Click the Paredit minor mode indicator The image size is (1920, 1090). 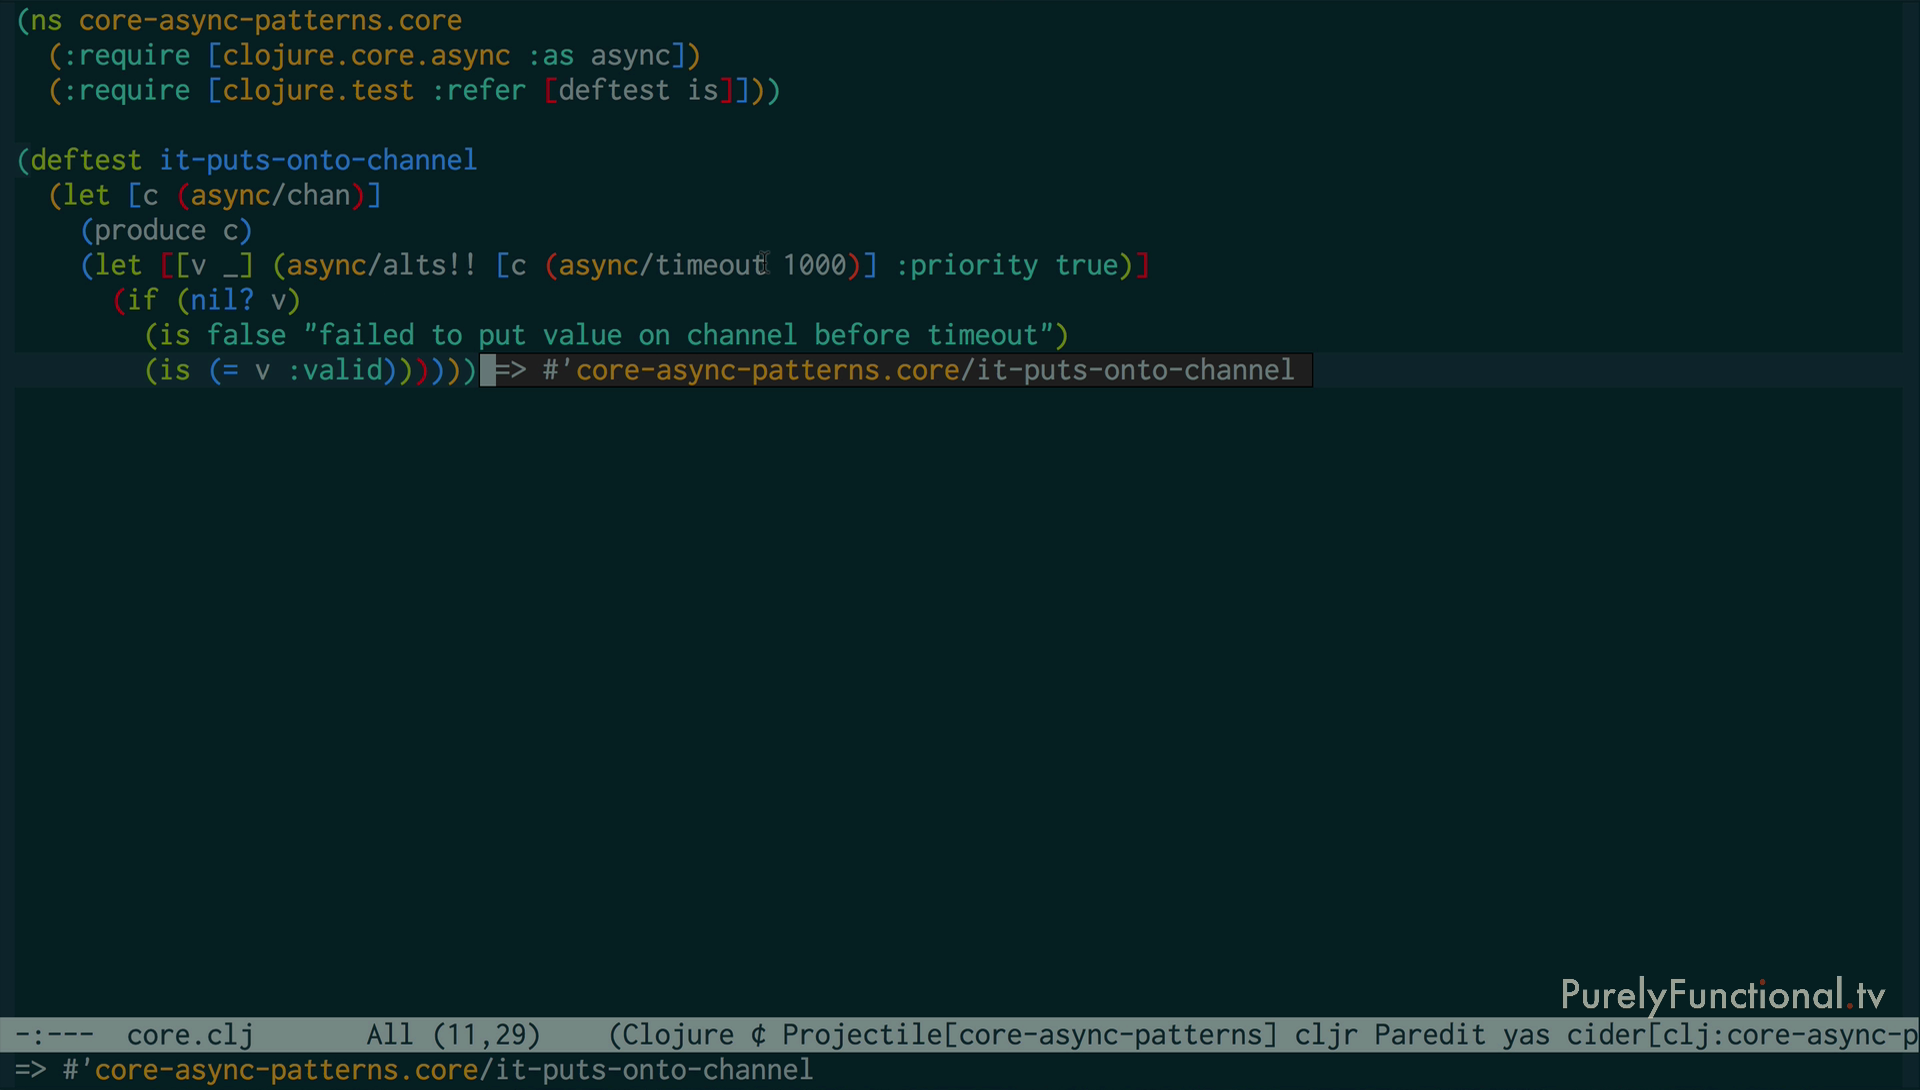1429,1035
